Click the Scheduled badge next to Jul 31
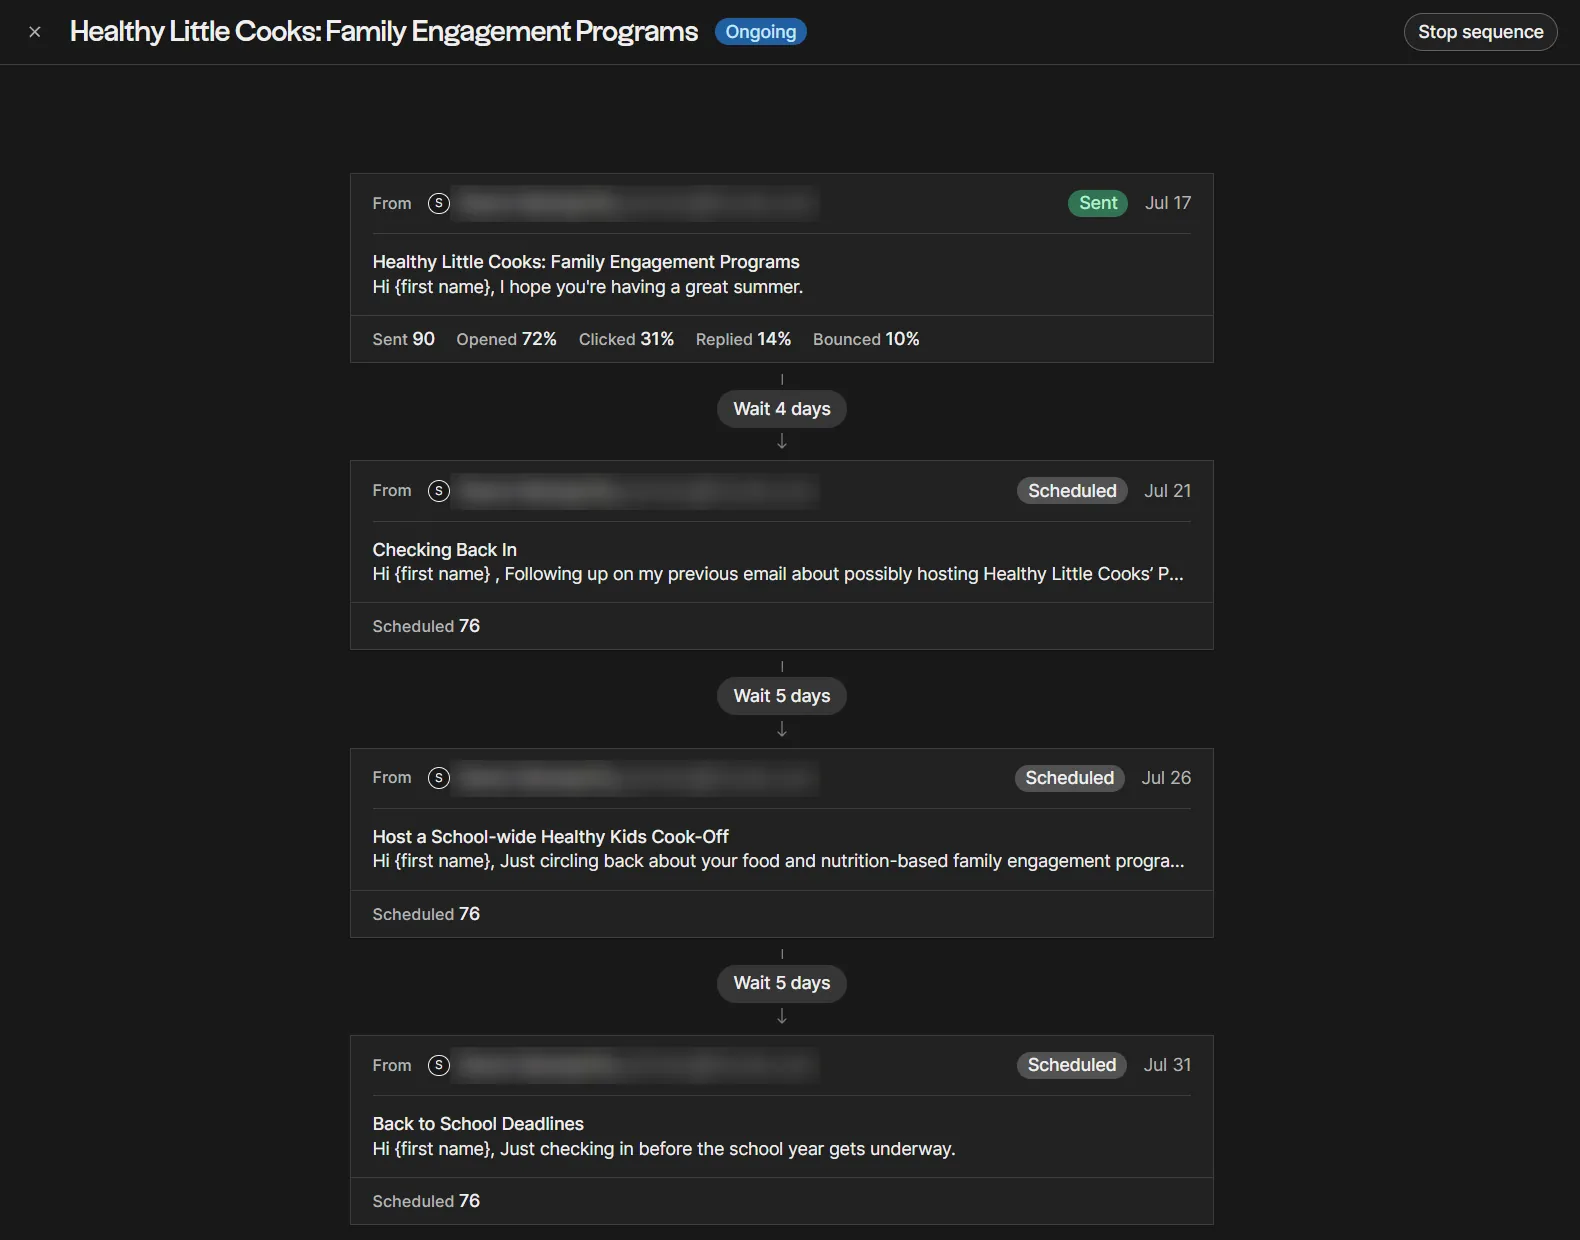 point(1072,1065)
